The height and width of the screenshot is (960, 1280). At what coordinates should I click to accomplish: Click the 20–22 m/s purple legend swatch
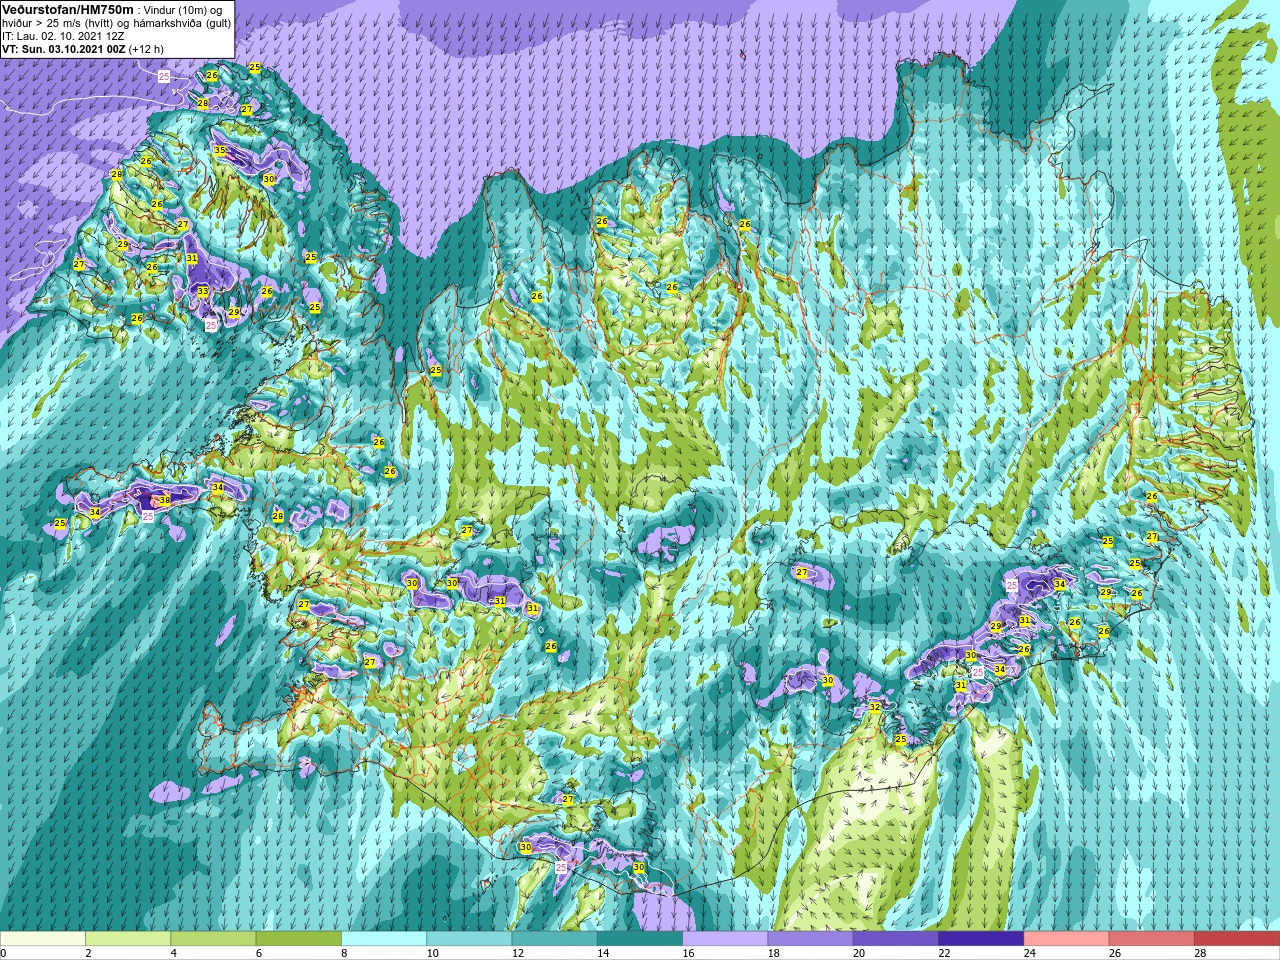(x=896, y=938)
